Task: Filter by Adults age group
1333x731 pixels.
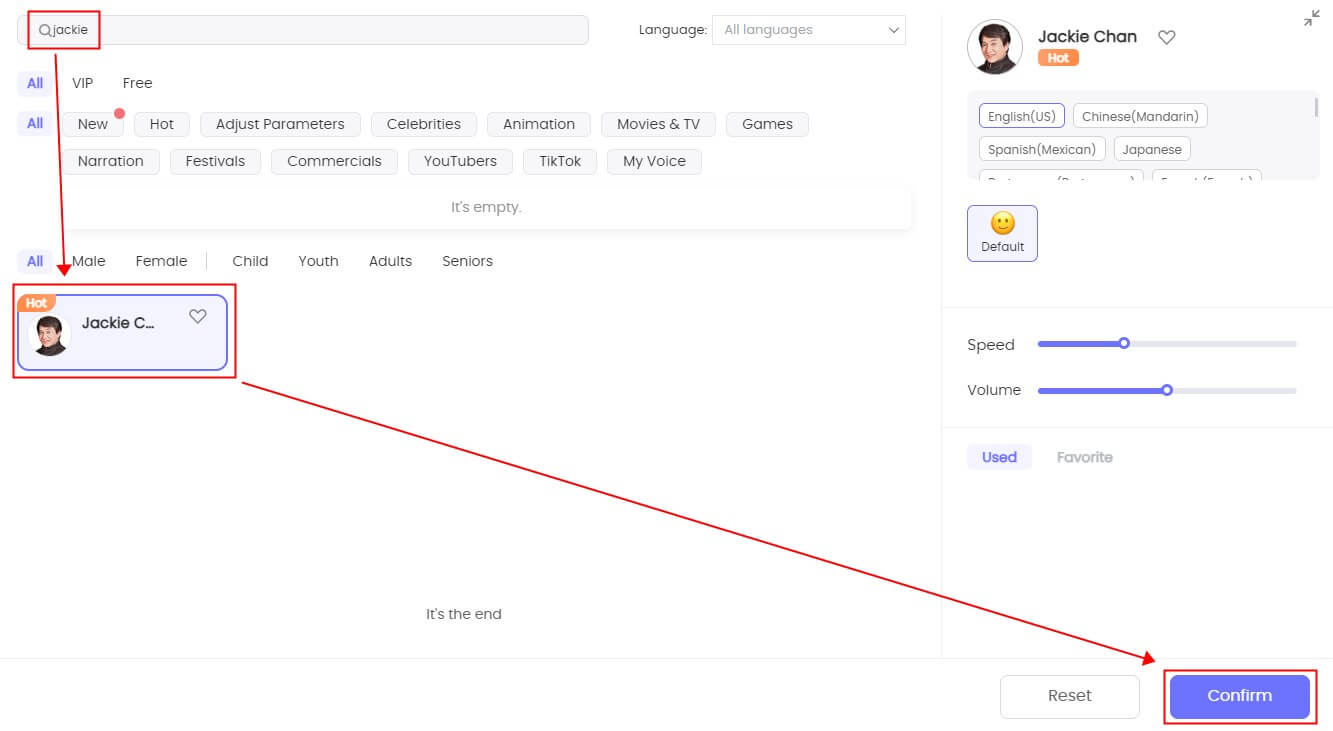Action: [x=390, y=261]
